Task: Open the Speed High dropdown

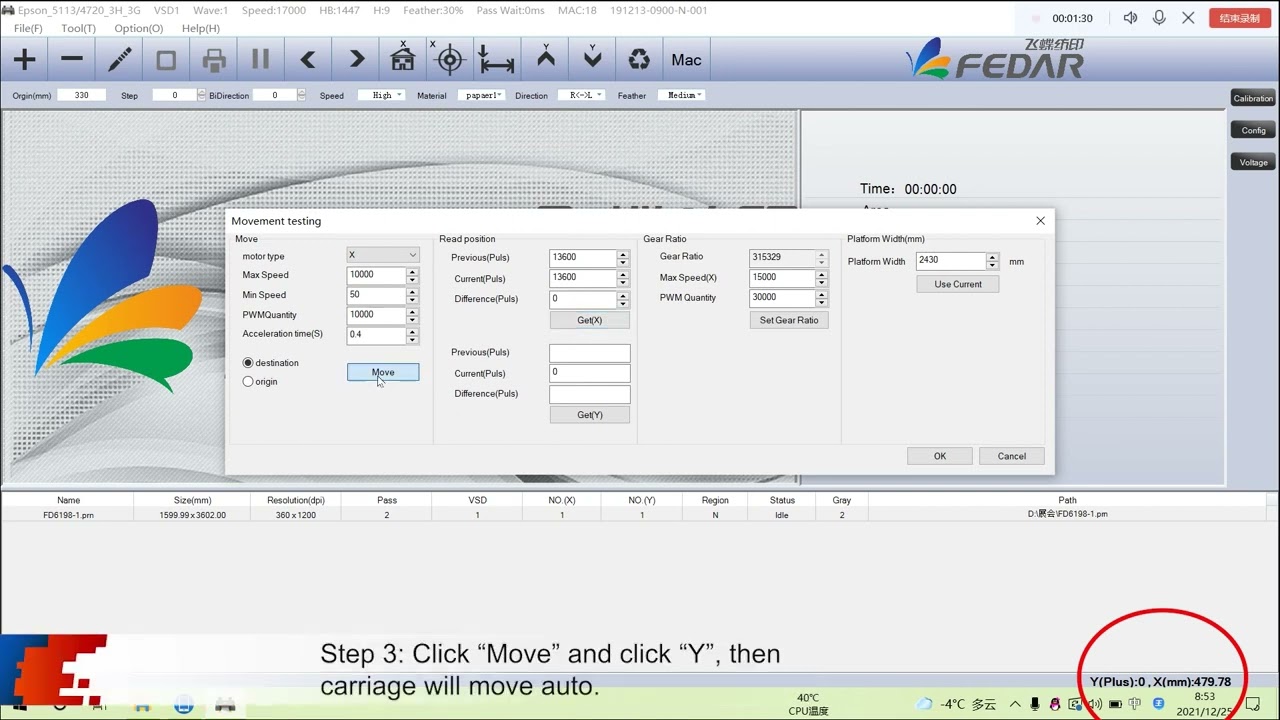Action: 383,95
